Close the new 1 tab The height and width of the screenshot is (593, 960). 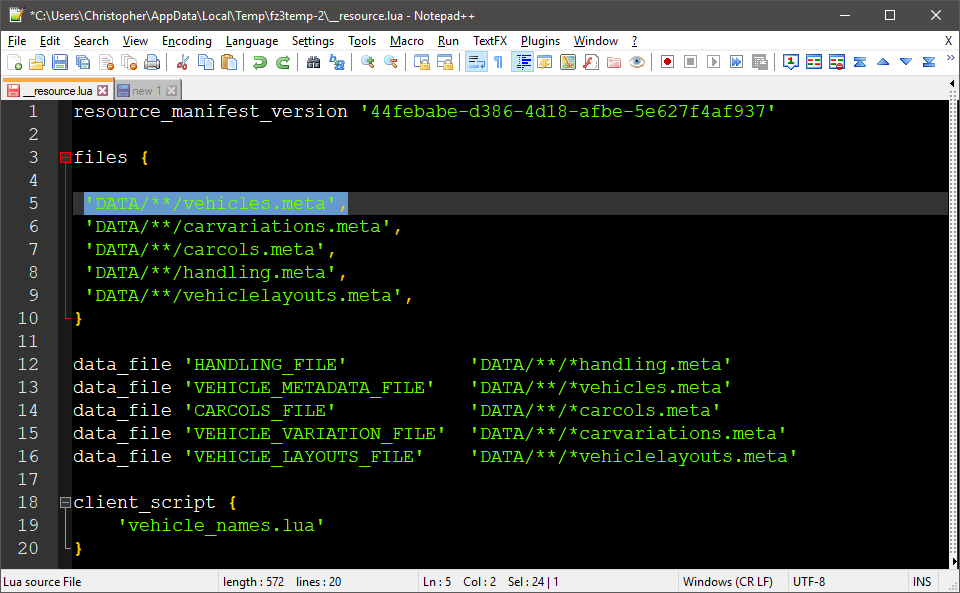(x=171, y=91)
